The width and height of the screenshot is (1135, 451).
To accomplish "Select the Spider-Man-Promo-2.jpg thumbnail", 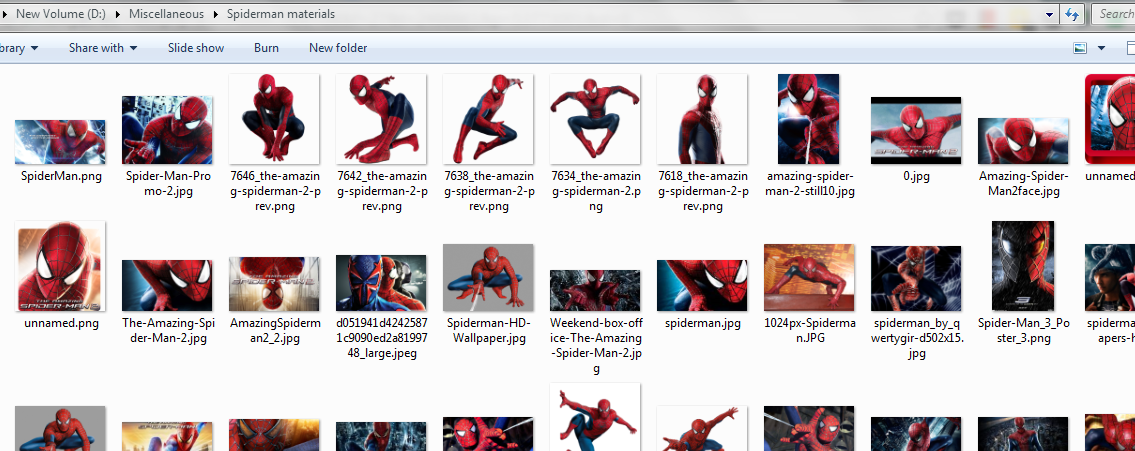I will 167,130.
